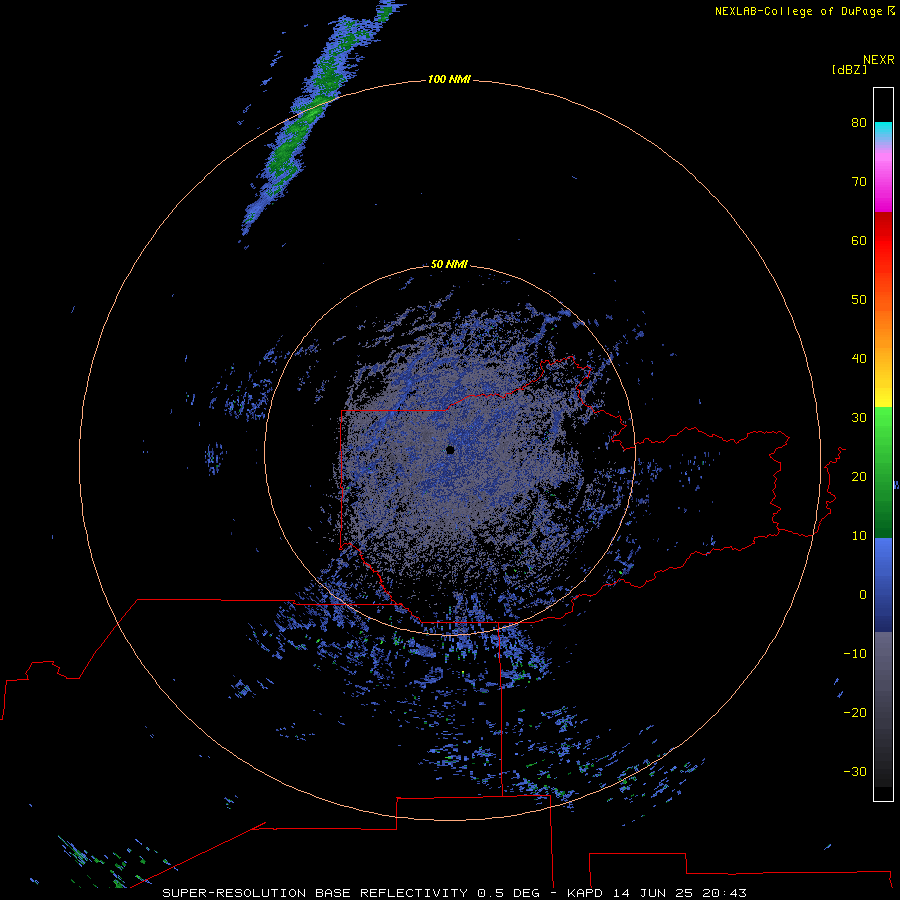Click the 20 value on dBZ scale
900x900 pixels.
point(859,477)
